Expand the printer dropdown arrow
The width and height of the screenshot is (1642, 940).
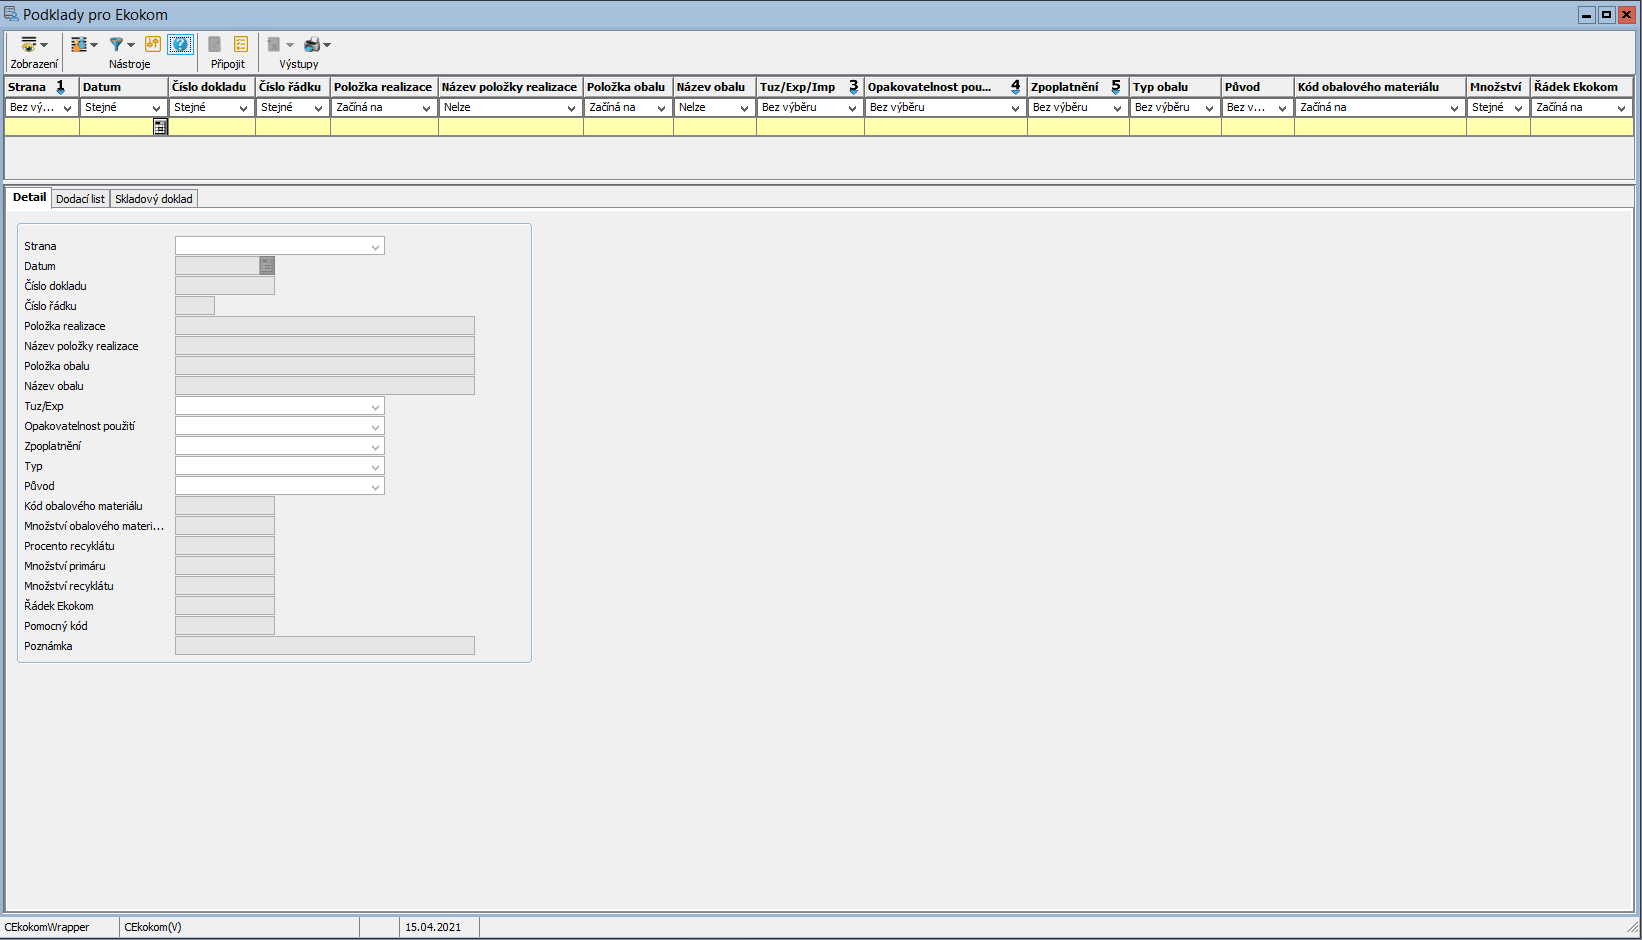pyautogui.click(x=327, y=45)
